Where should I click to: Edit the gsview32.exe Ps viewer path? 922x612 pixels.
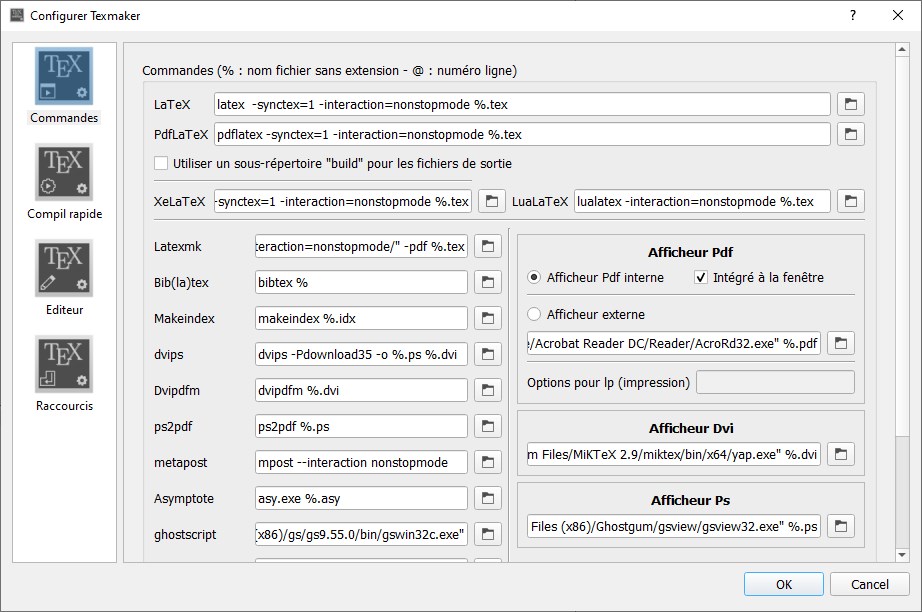click(x=674, y=526)
